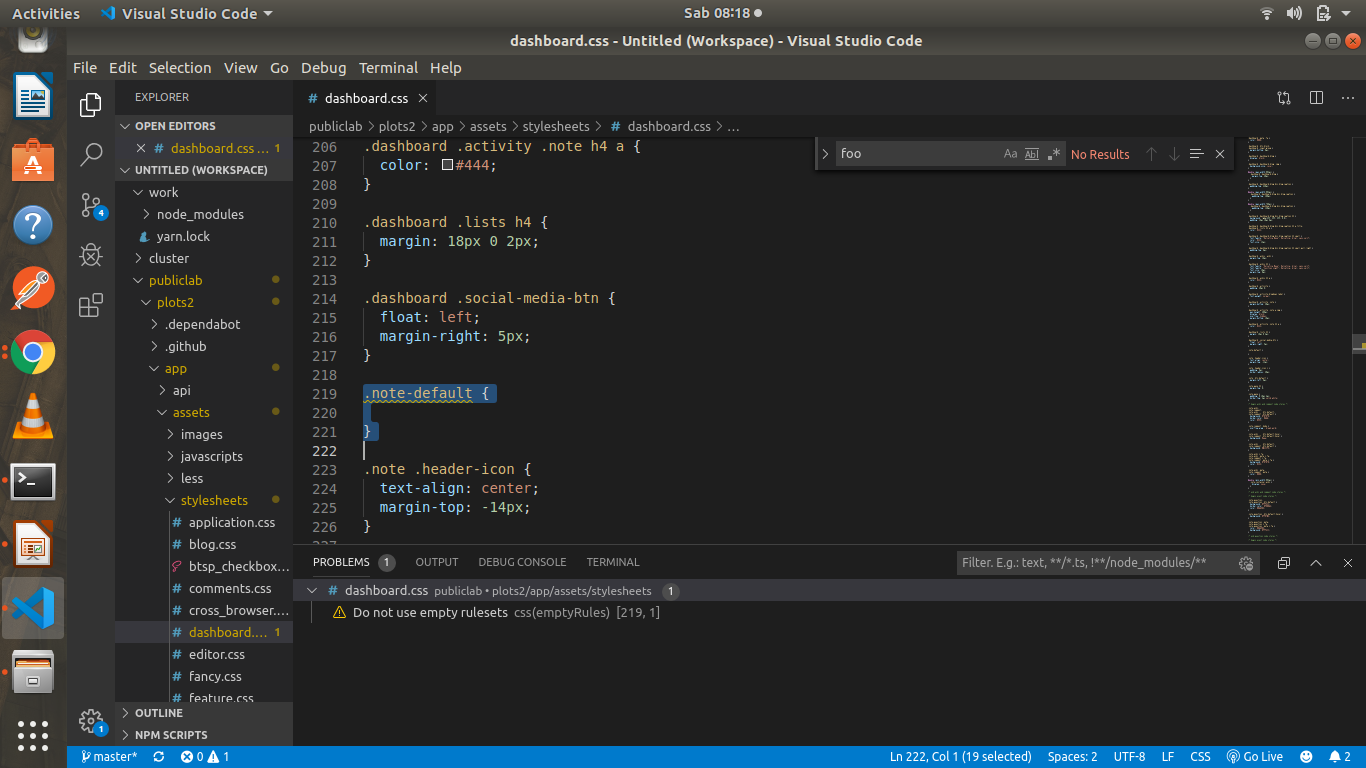
Task: Go to next match in find widget
Action: click(x=1174, y=154)
